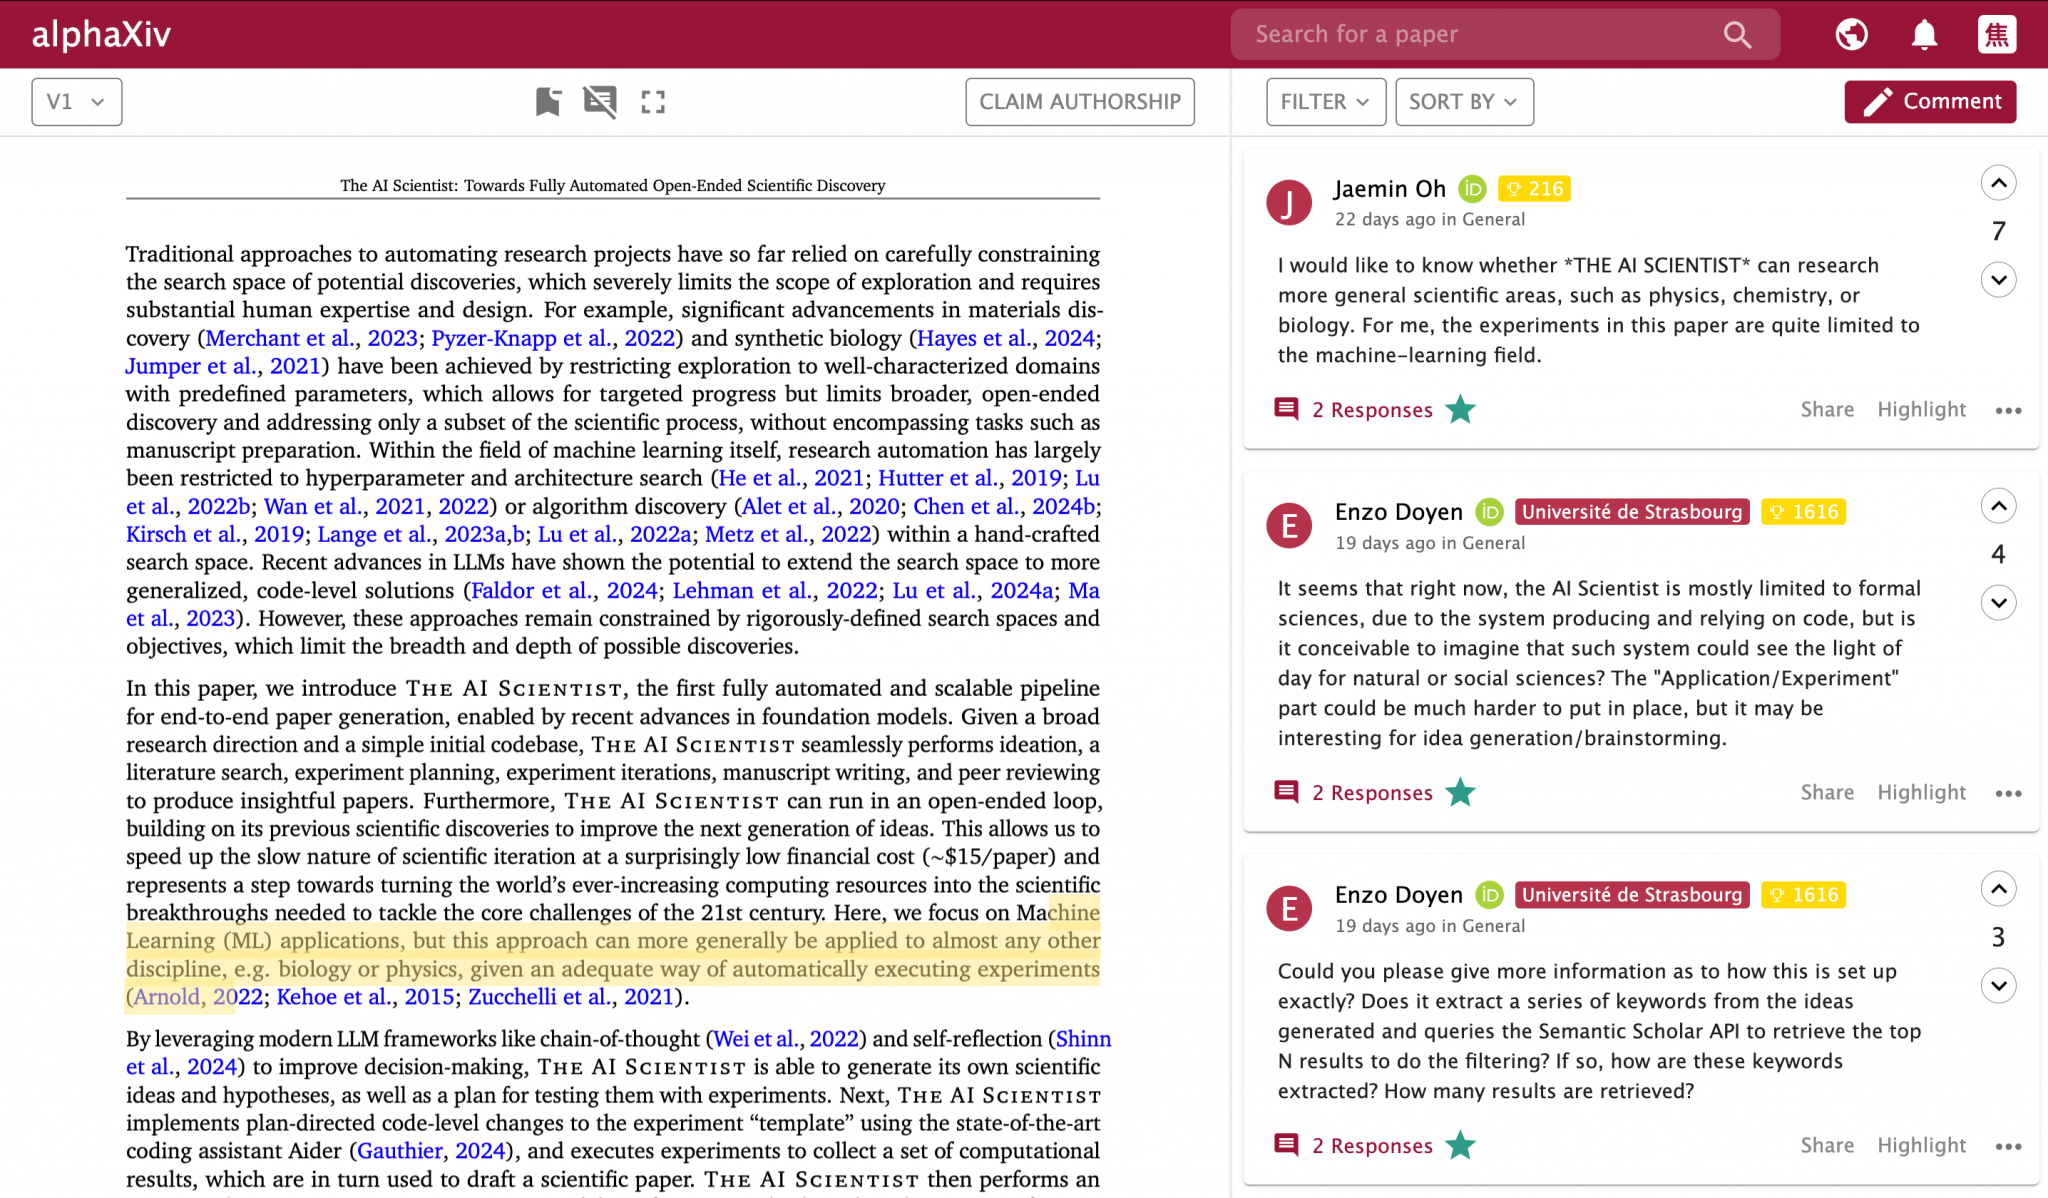Image resolution: width=2048 pixels, height=1198 pixels.
Task: Enter fullscreen mode for the paper
Action: point(653,101)
